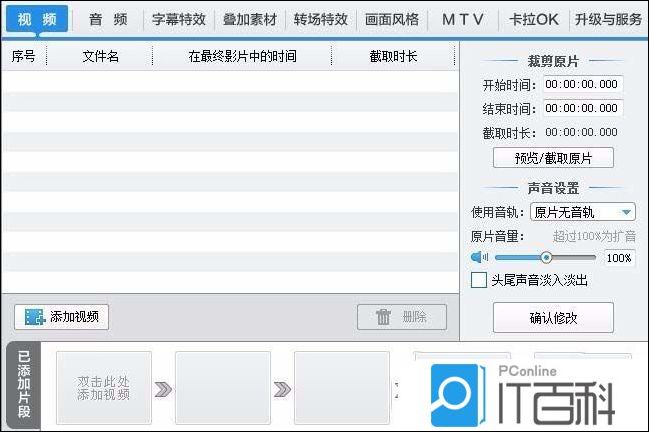Confirm changes with 确认修改 button
Image resolution: width=649 pixels, height=432 pixels.
(553, 317)
